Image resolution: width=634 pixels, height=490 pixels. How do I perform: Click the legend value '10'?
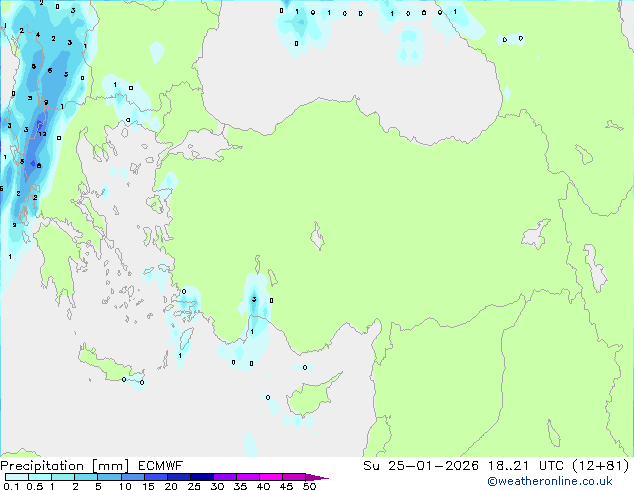point(125,486)
